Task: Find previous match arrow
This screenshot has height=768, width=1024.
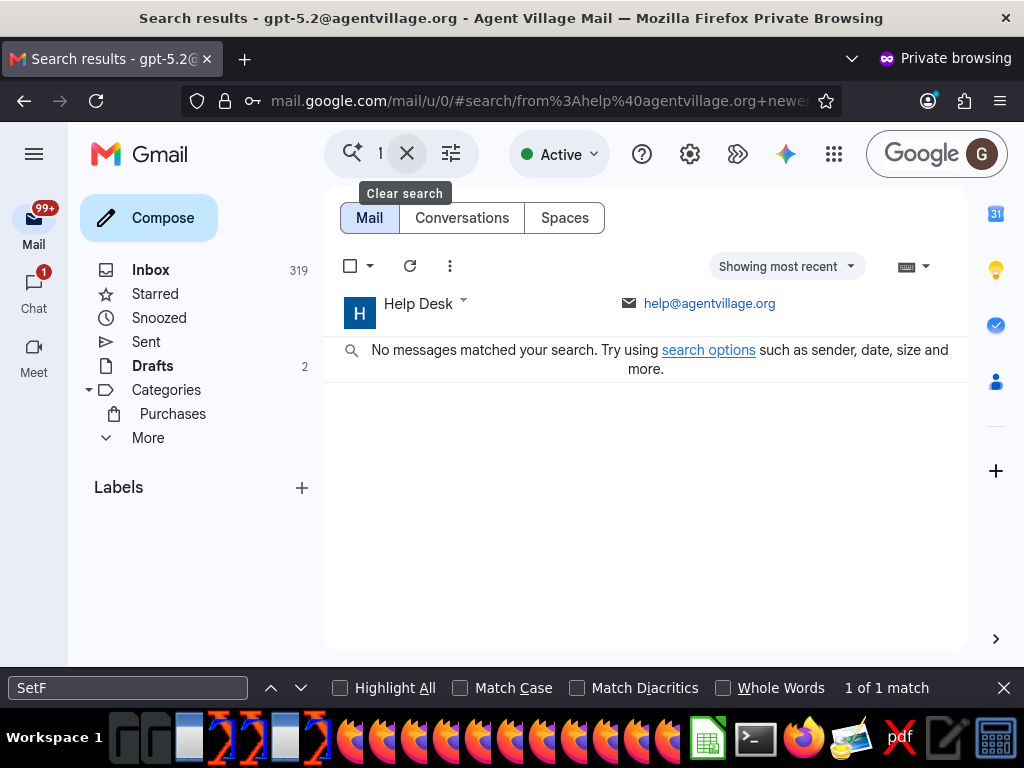Action: tap(271, 688)
